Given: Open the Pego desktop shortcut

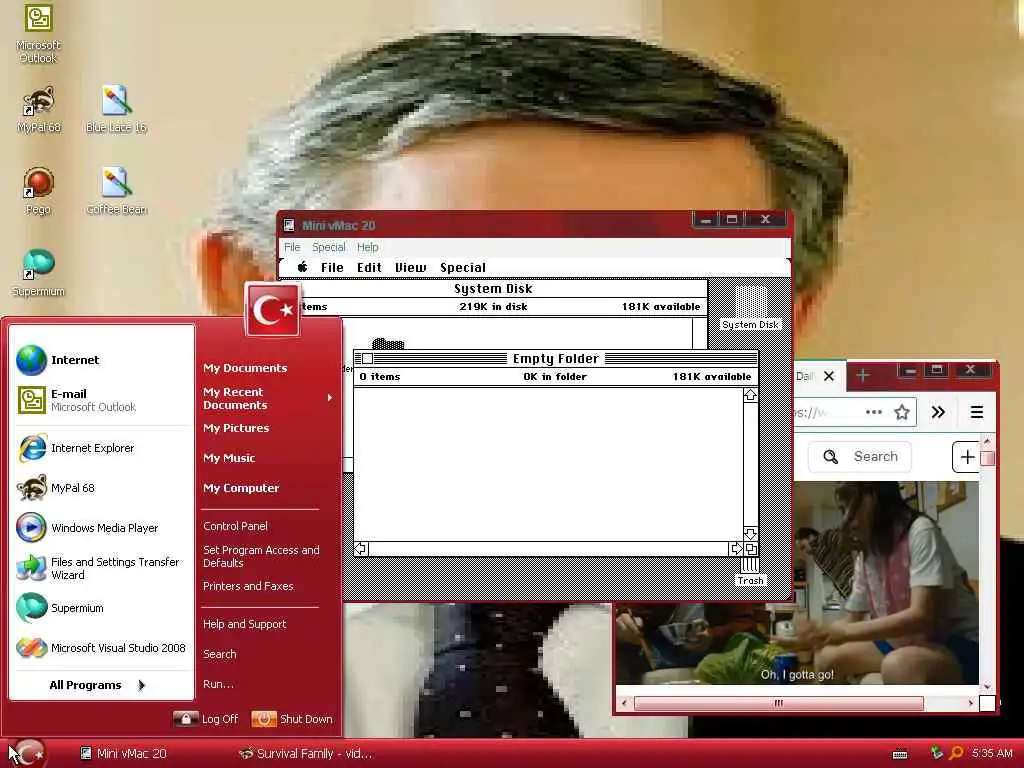Looking at the screenshot, I should [x=38, y=191].
